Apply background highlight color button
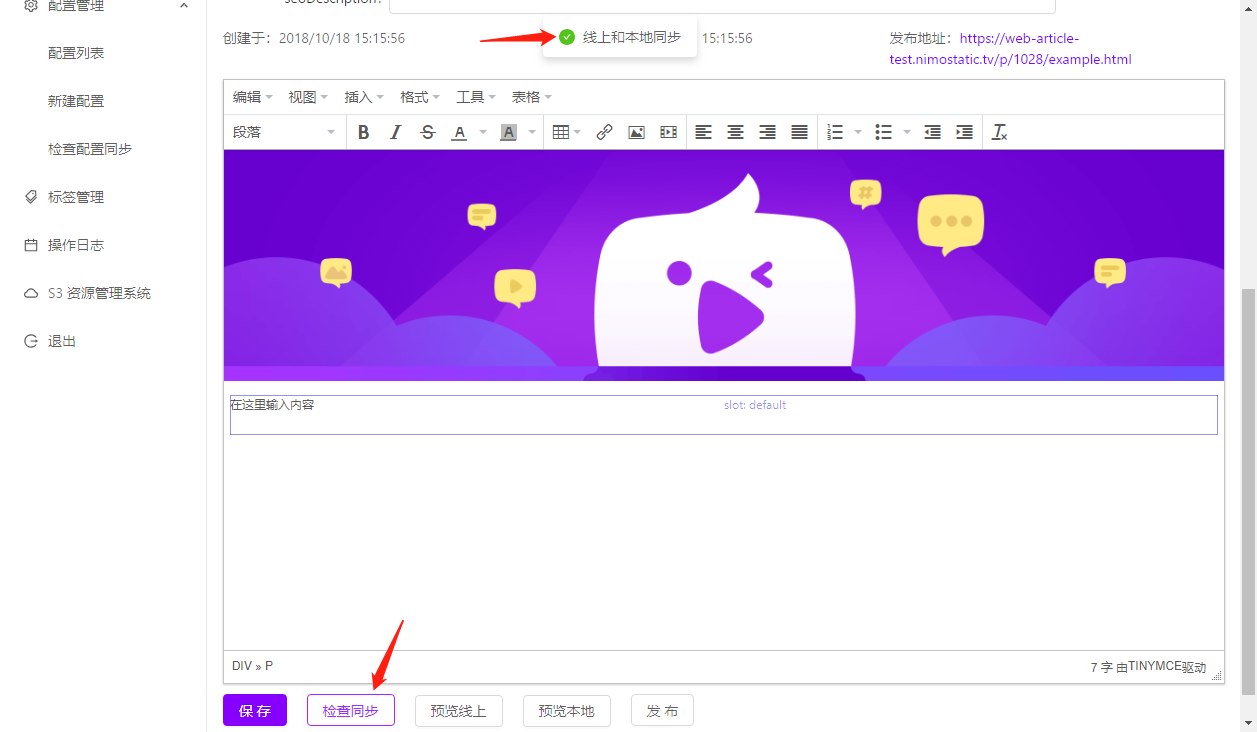 tap(508, 132)
